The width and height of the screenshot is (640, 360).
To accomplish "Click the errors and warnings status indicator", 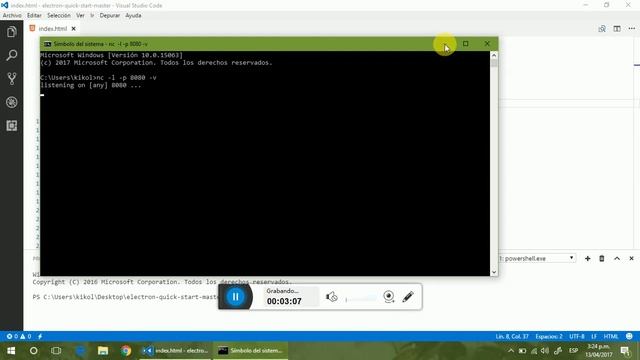I will pyautogui.click(x=19, y=336).
